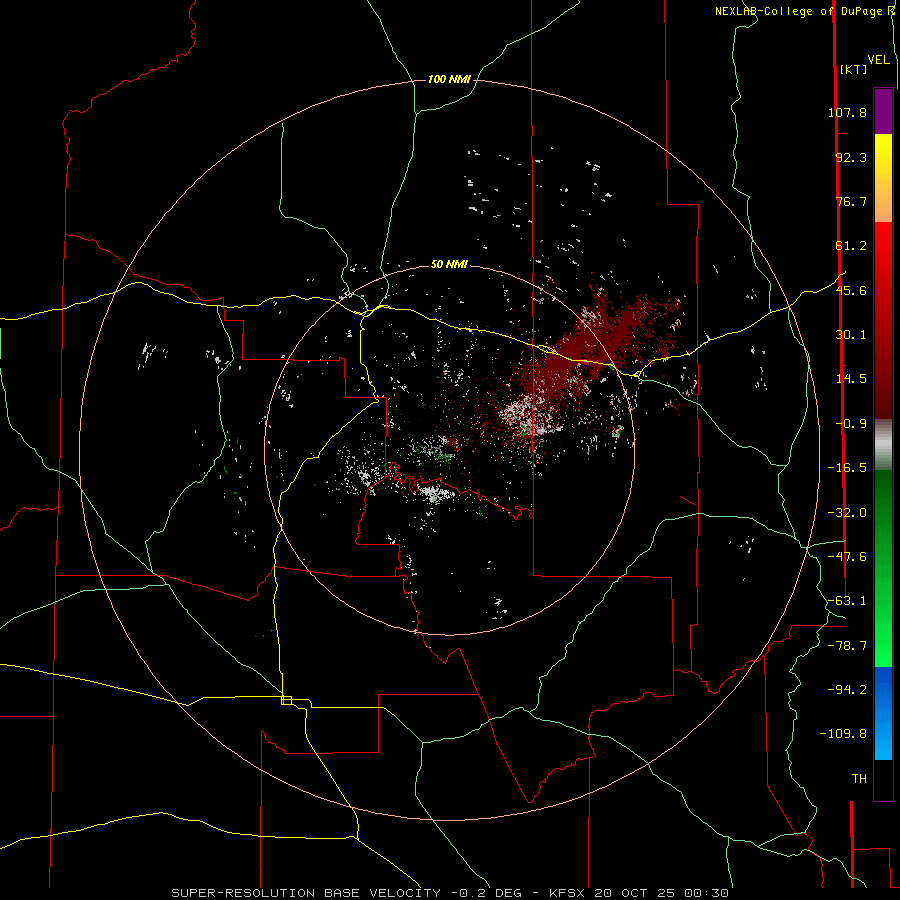Click the 76.7 velocity legend value
Image resolution: width=900 pixels, height=900 pixels.
point(851,201)
